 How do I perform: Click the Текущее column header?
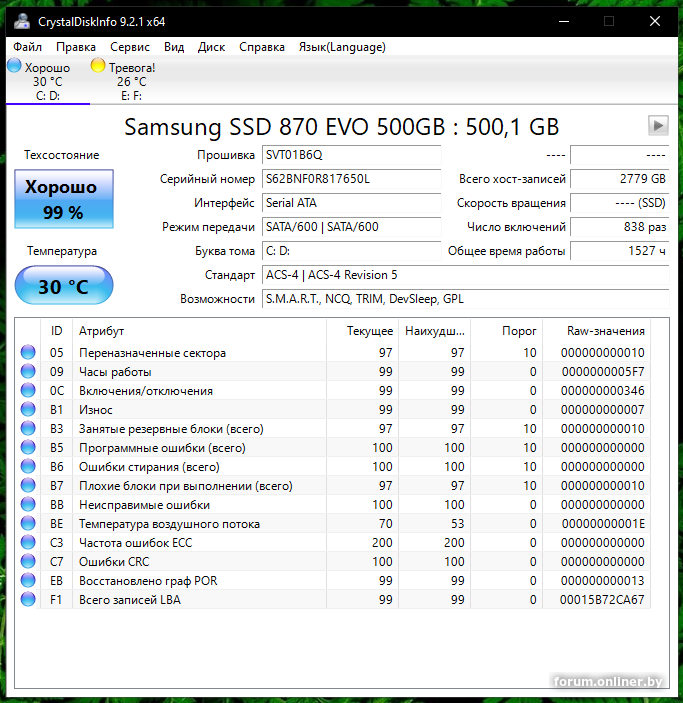[362, 331]
